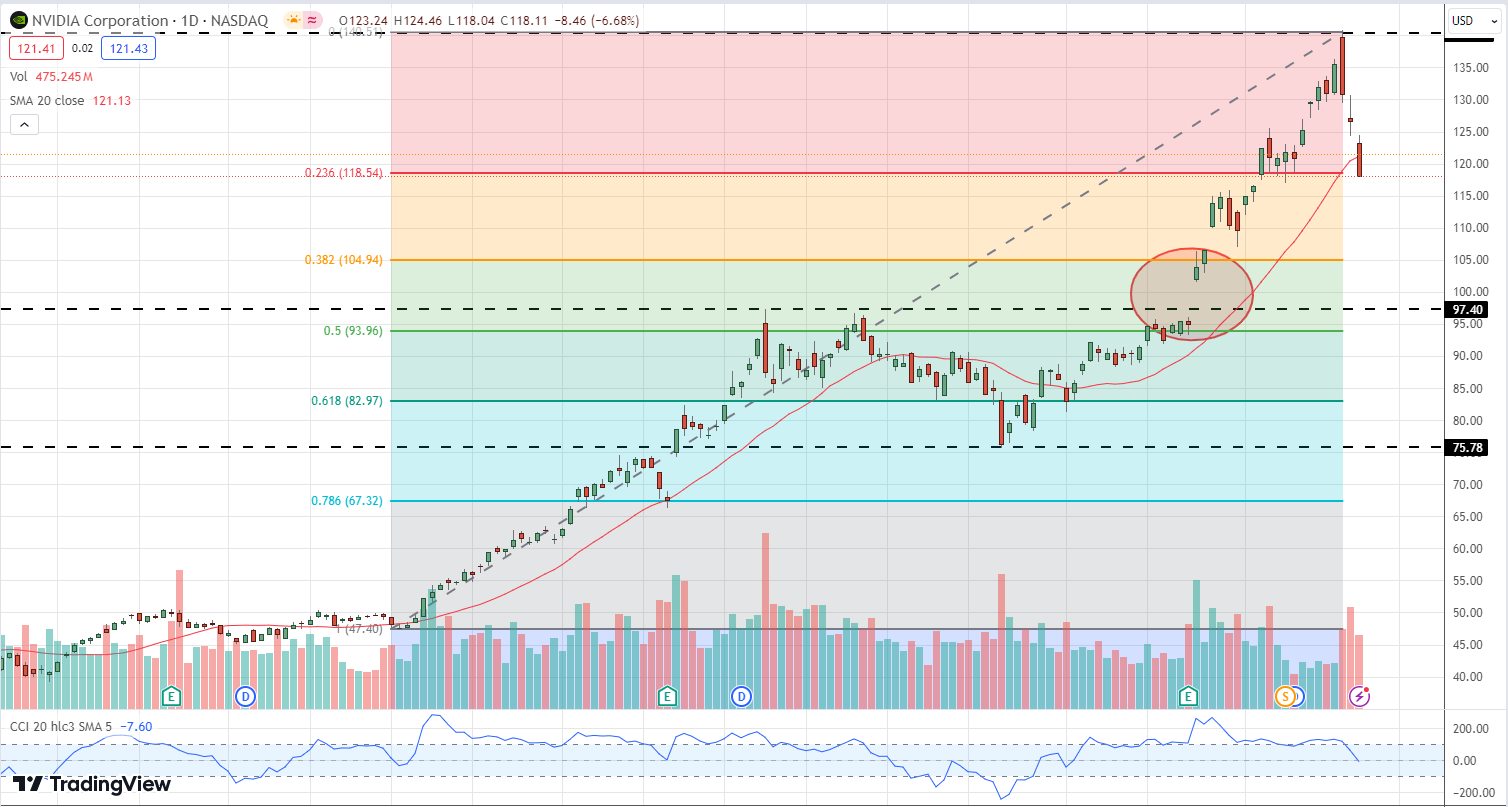Select the 0.236 (118.54) Fibonacci label
The width and height of the screenshot is (1508, 807).
click(343, 173)
